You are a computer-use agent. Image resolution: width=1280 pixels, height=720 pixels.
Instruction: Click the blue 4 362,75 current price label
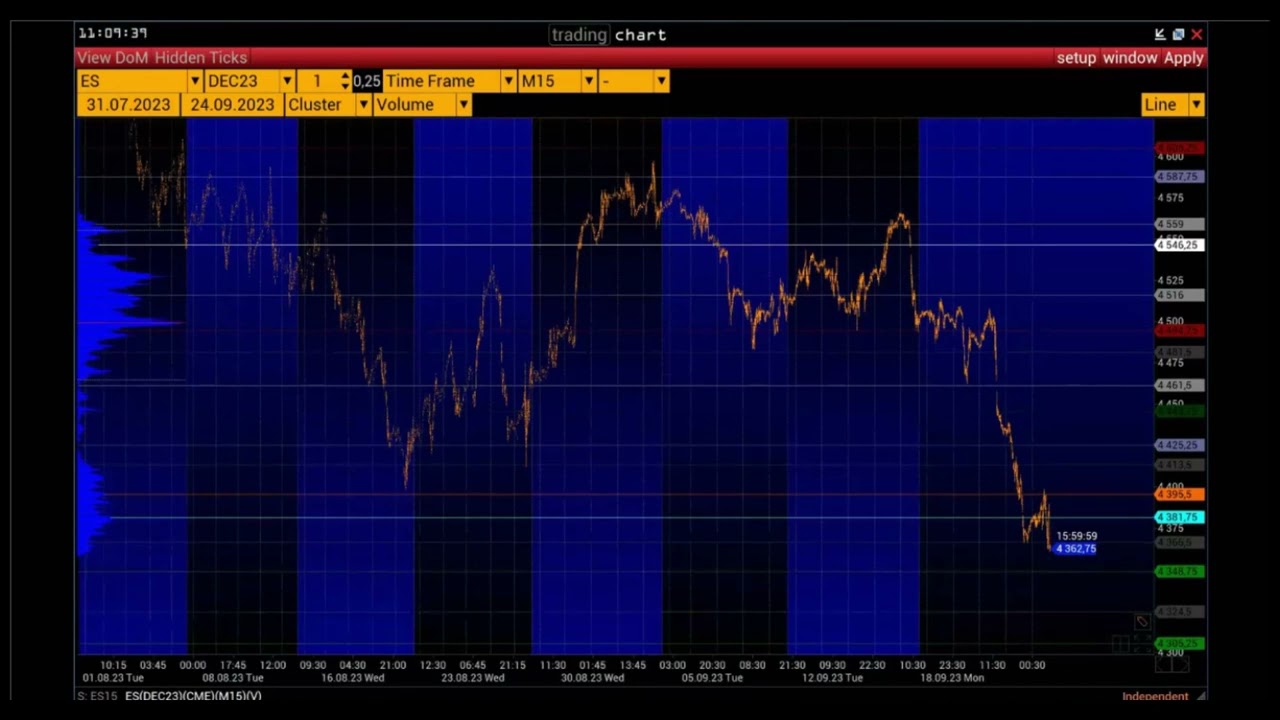[x=1076, y=549]
